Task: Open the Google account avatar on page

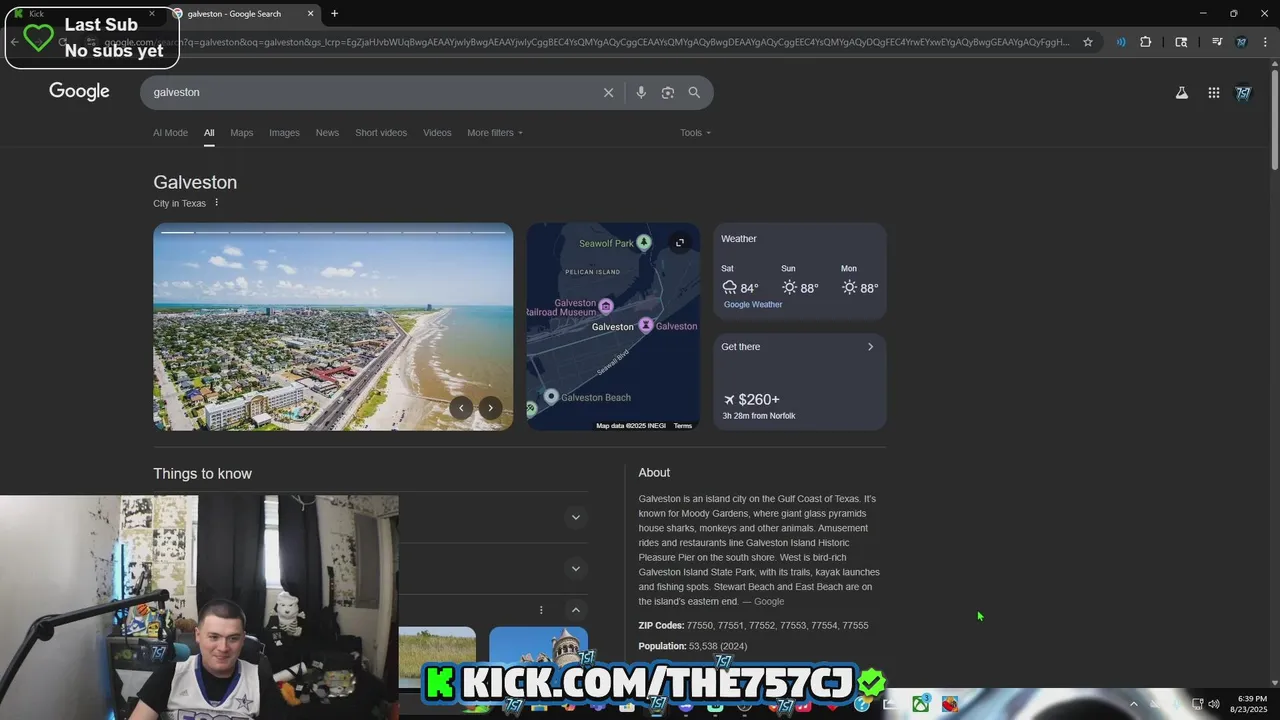Action: tap(1244, 92)
